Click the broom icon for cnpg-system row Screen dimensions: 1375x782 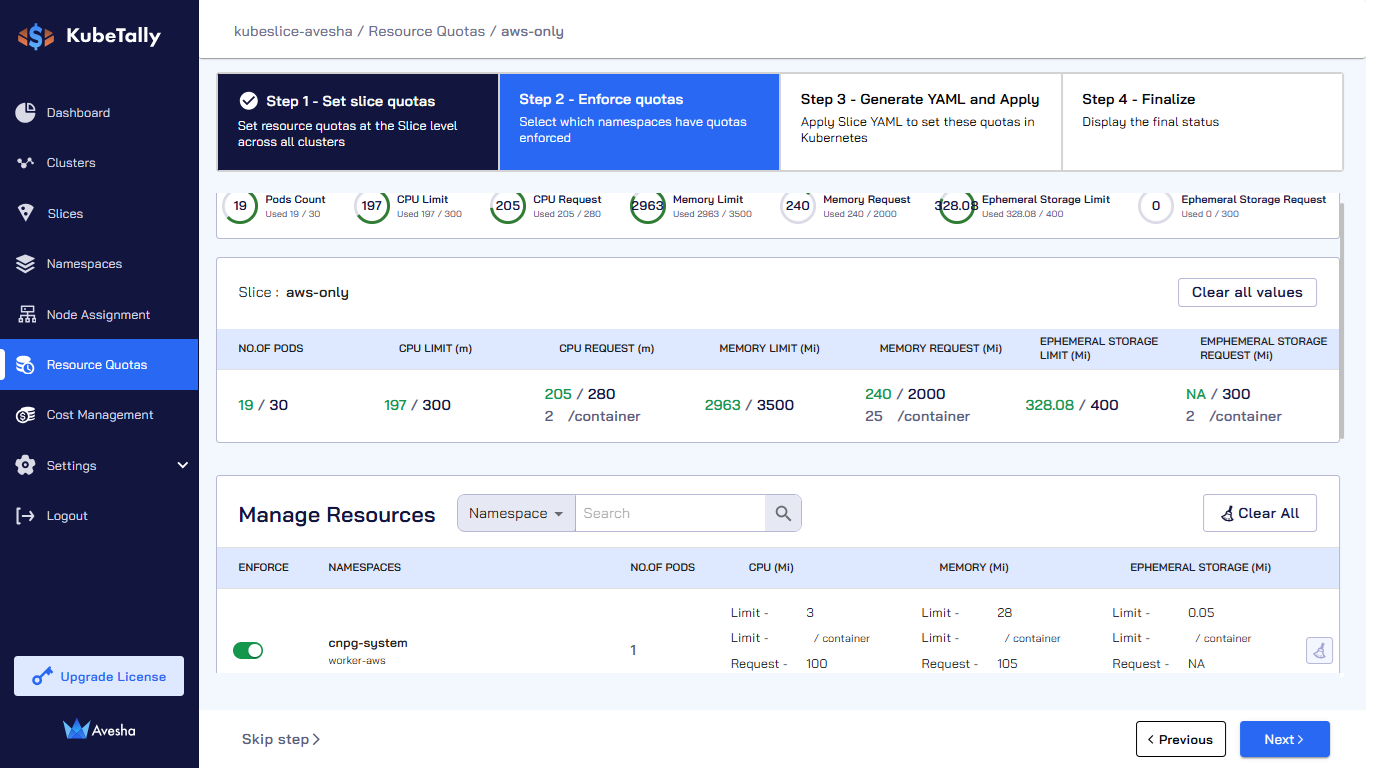[1319, 651]
